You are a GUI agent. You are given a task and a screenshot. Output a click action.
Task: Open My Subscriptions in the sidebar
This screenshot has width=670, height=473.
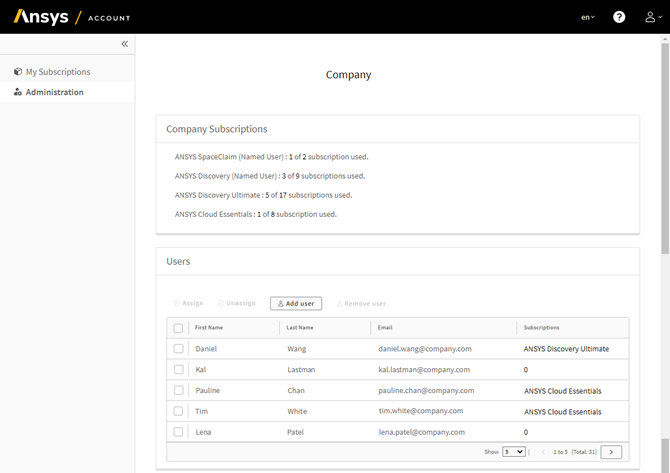58,72
